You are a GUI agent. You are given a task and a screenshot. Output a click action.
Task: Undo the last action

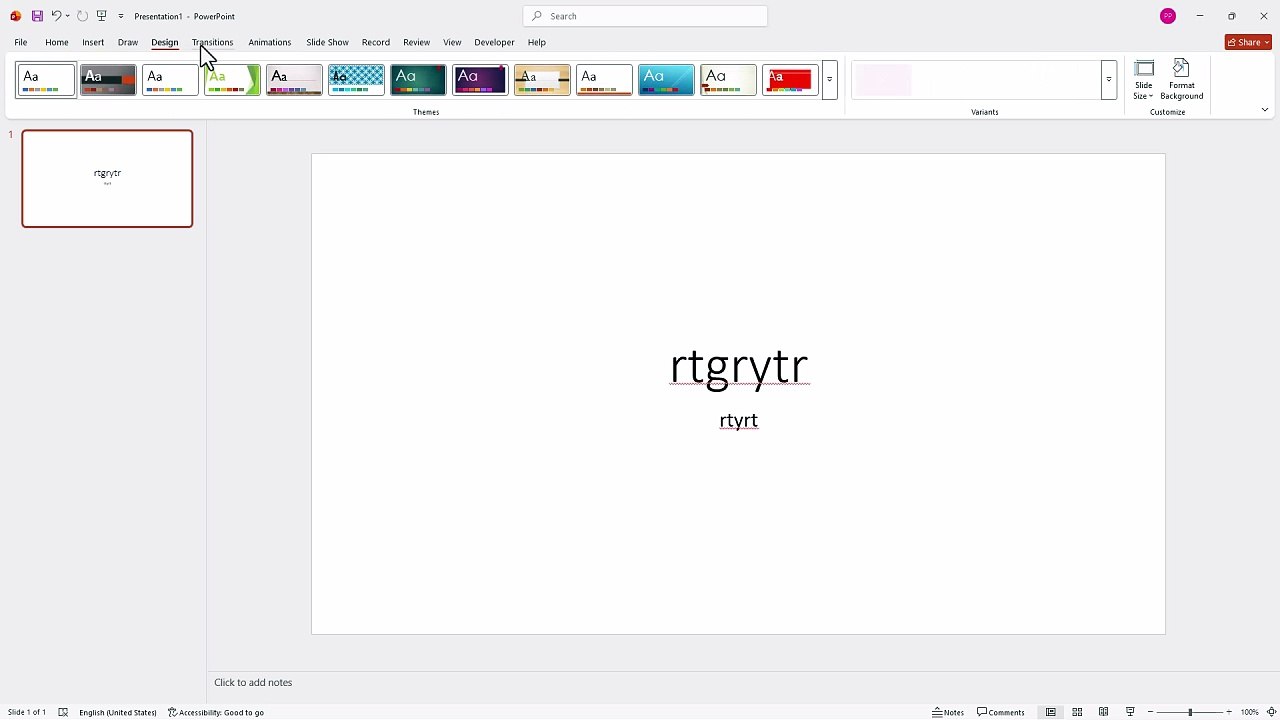pyautogui.click(x=56, y=16)
